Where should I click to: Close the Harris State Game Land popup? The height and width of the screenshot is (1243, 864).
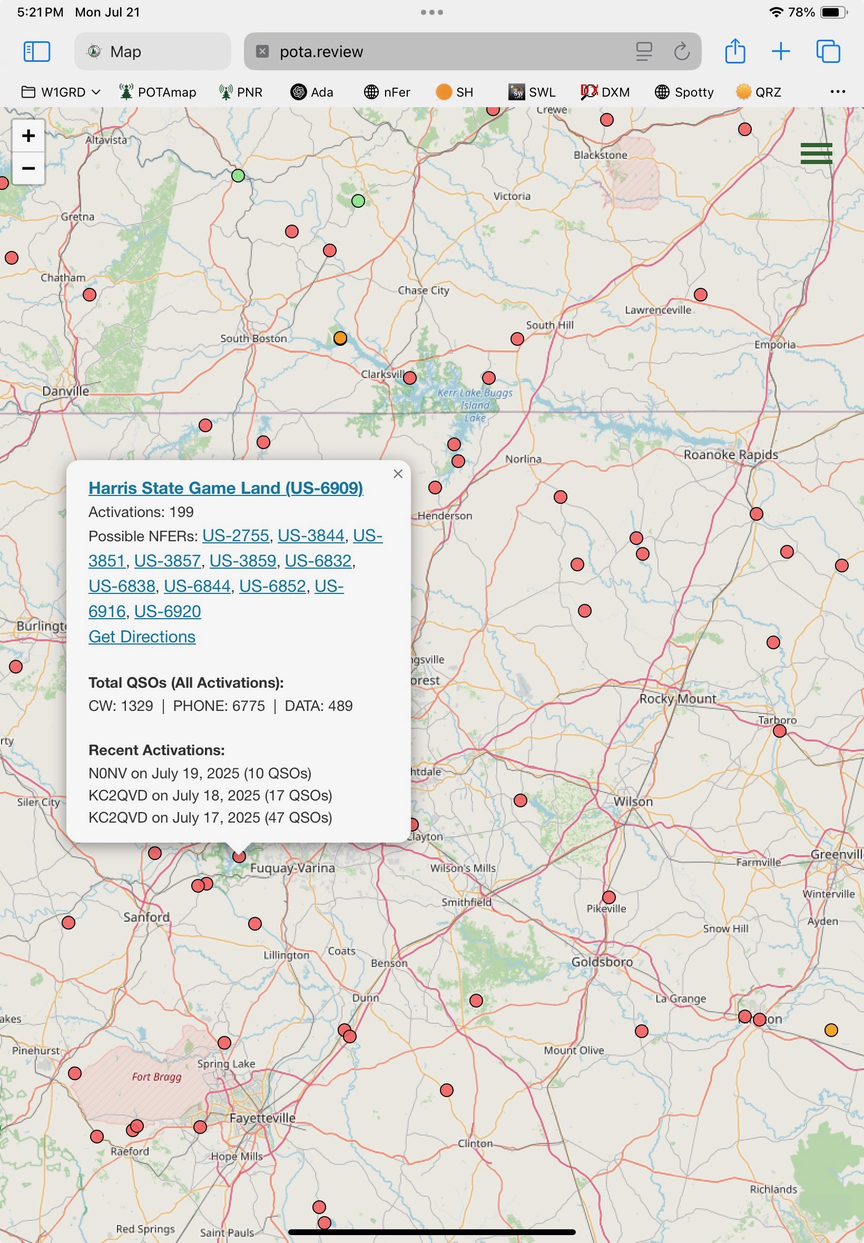pos(398,474)
